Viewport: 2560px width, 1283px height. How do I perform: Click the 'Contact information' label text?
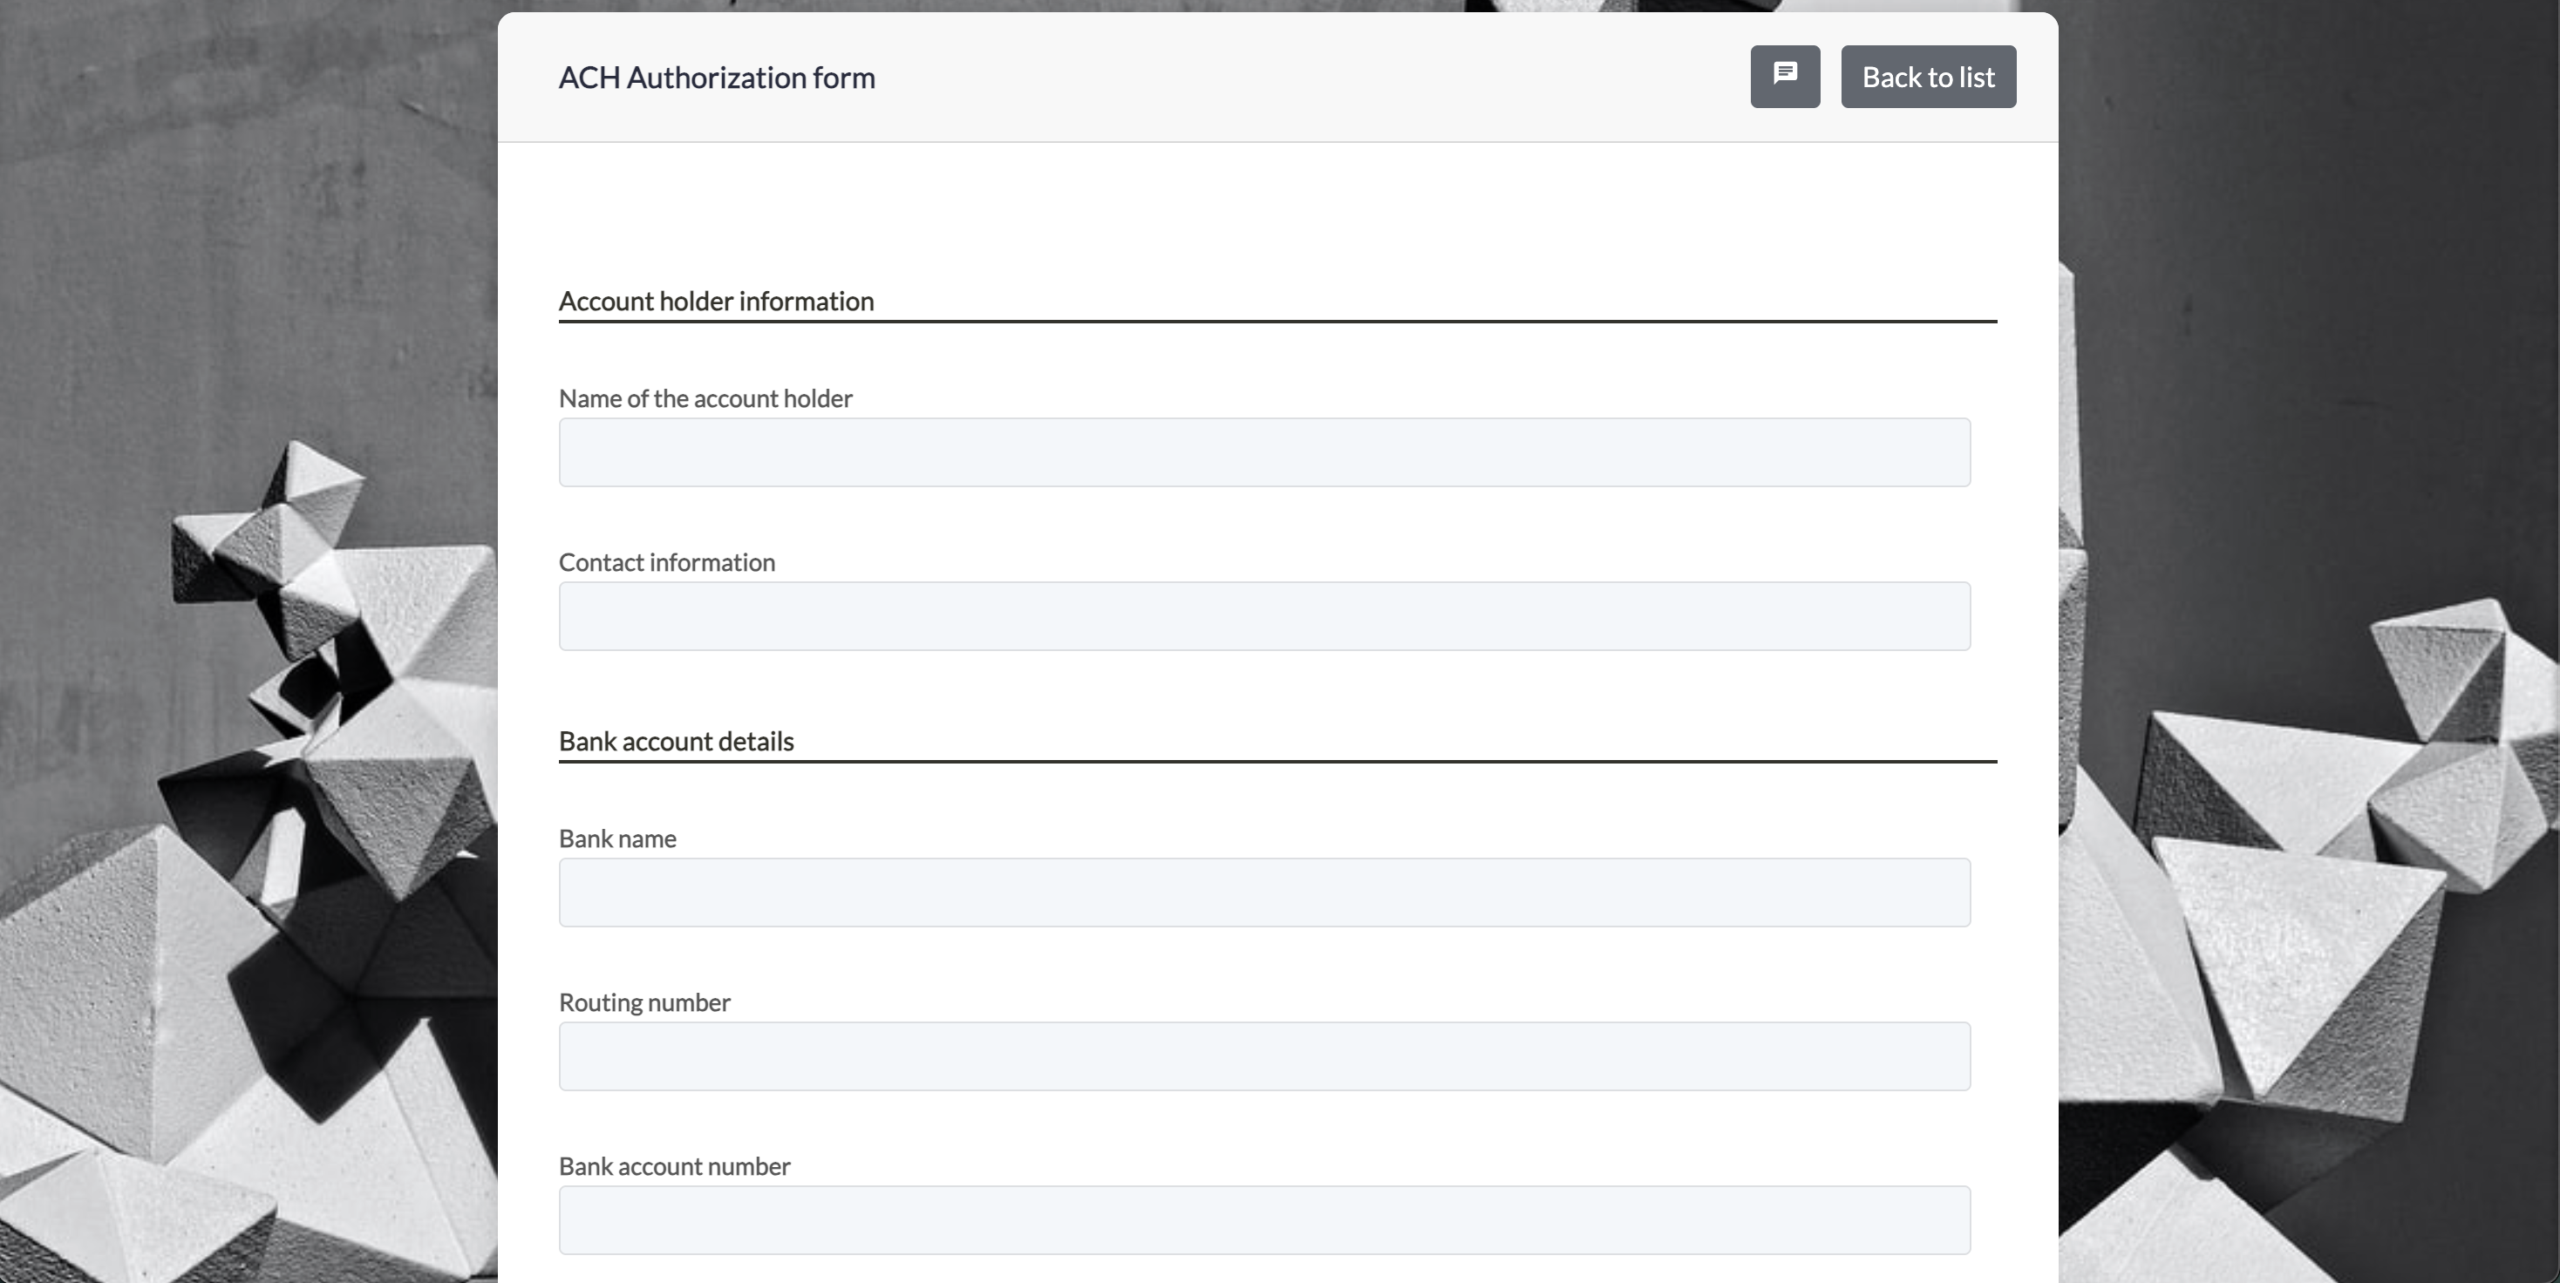point(666,562)
